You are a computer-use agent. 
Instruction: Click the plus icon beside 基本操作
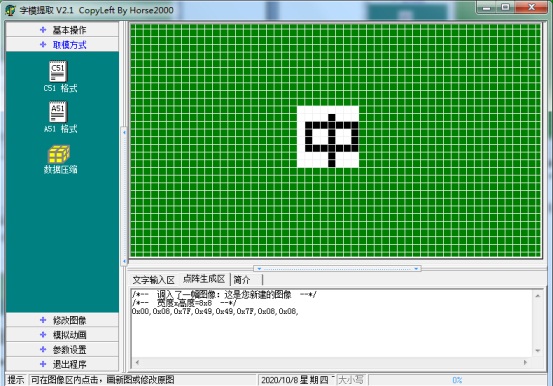click(43, 30)
